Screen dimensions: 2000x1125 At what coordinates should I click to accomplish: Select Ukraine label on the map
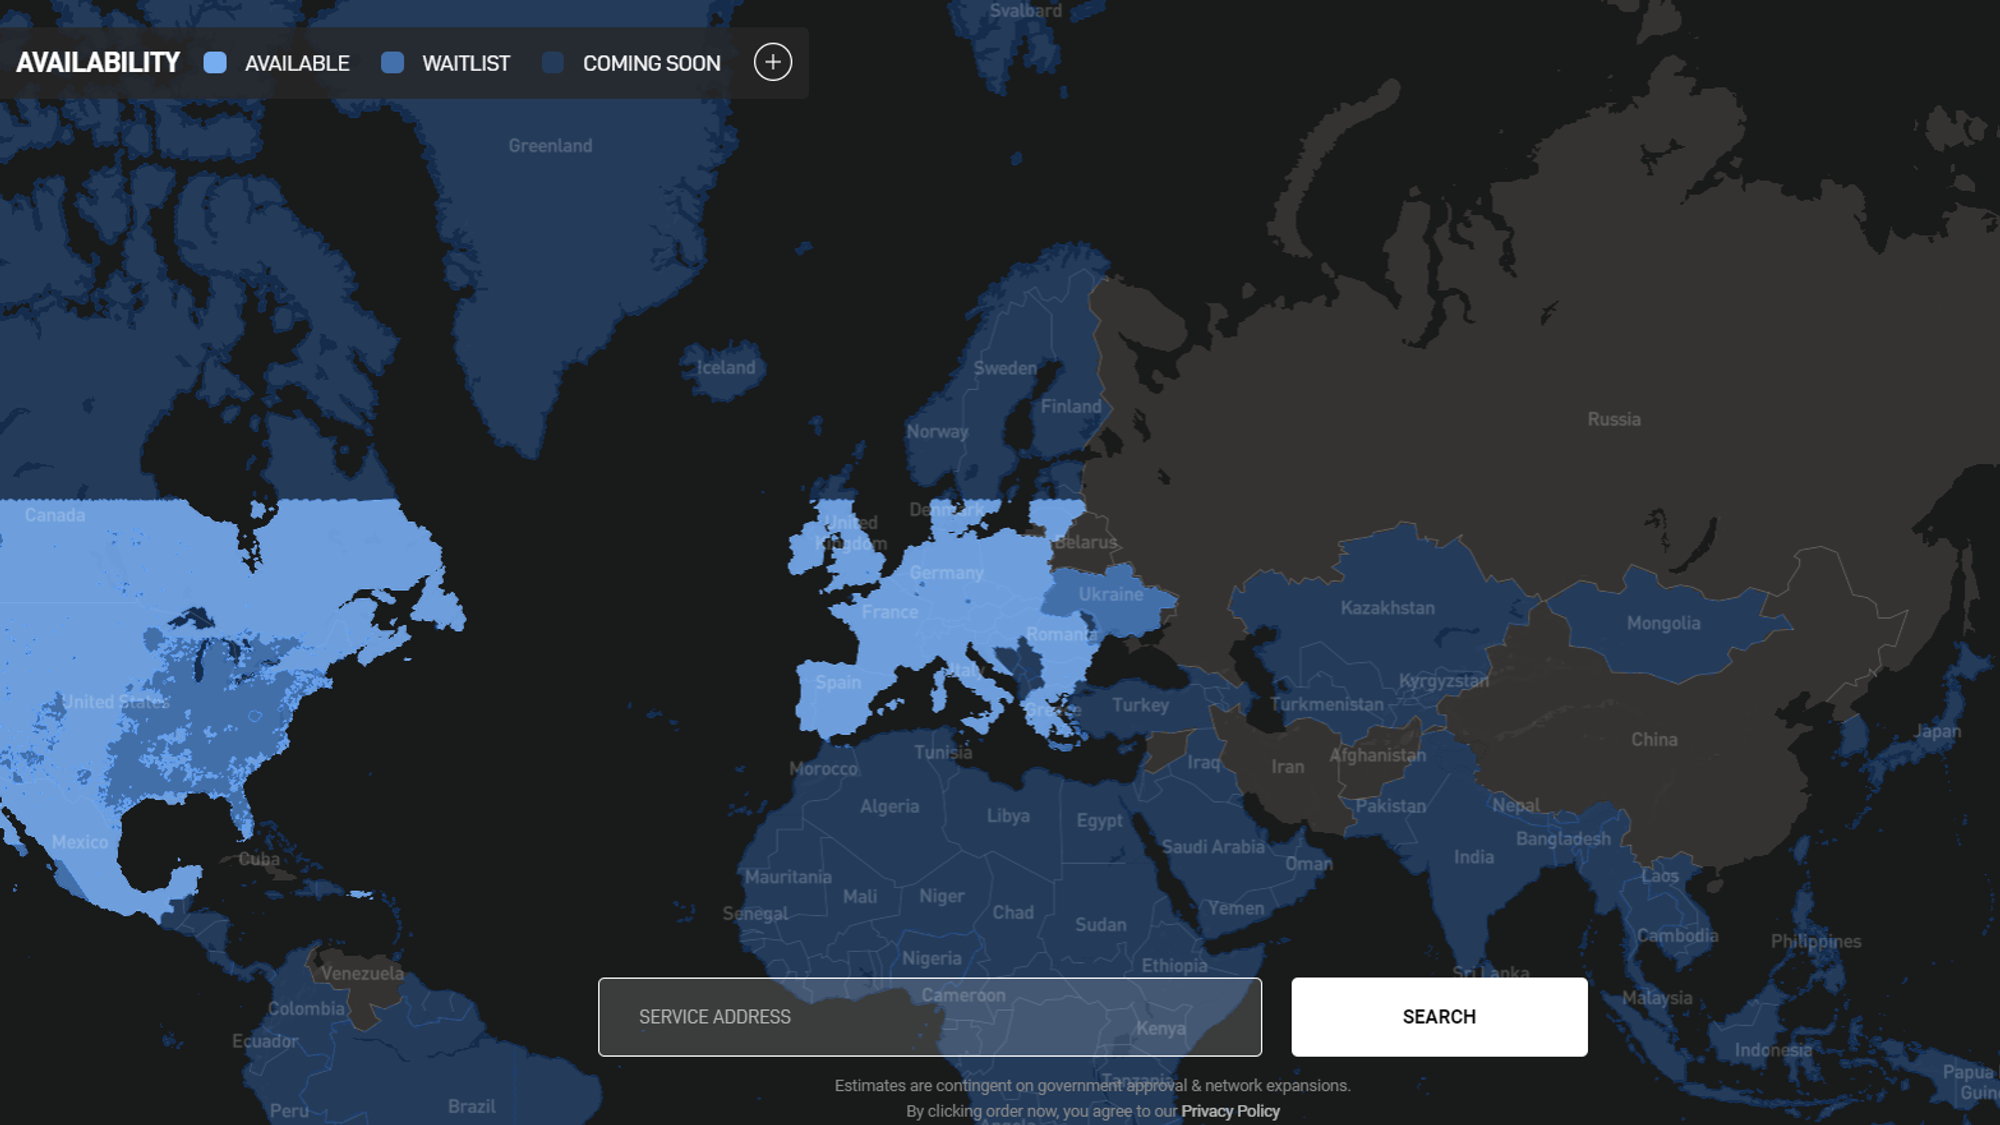tap(1110, 594)
